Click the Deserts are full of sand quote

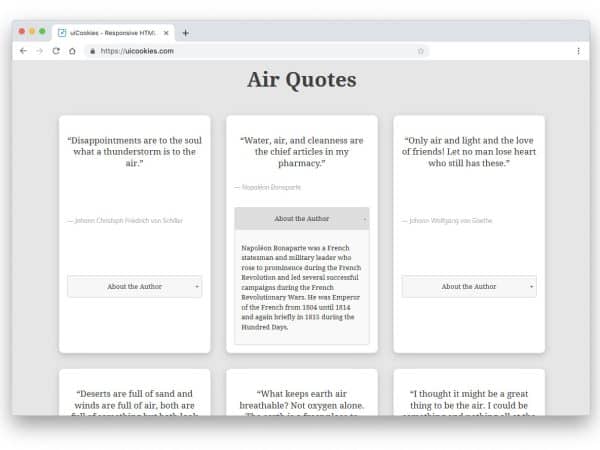click(x=135, y=402)
